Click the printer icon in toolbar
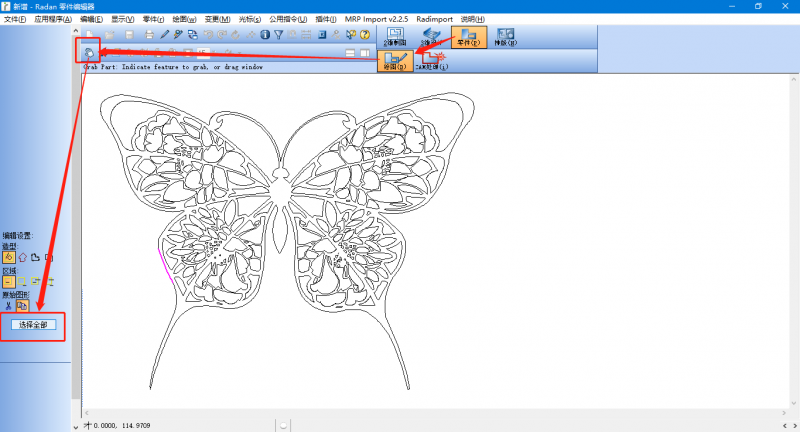Screen dimensions: 800x432 click(148, 35)
